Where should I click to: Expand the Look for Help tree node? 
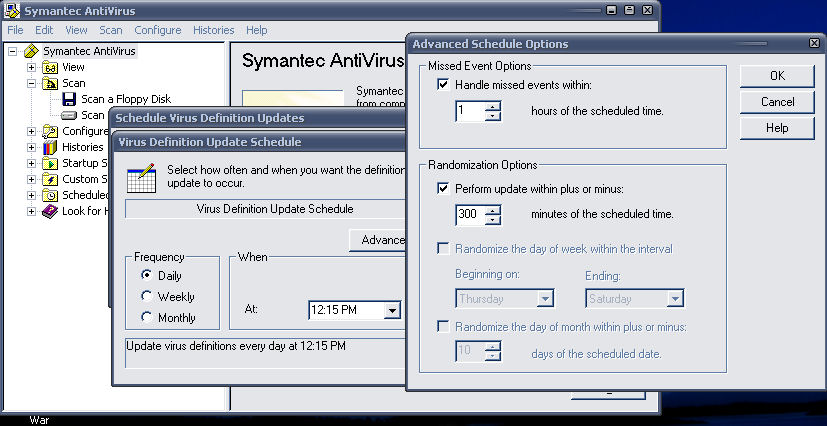click(32, 211)
